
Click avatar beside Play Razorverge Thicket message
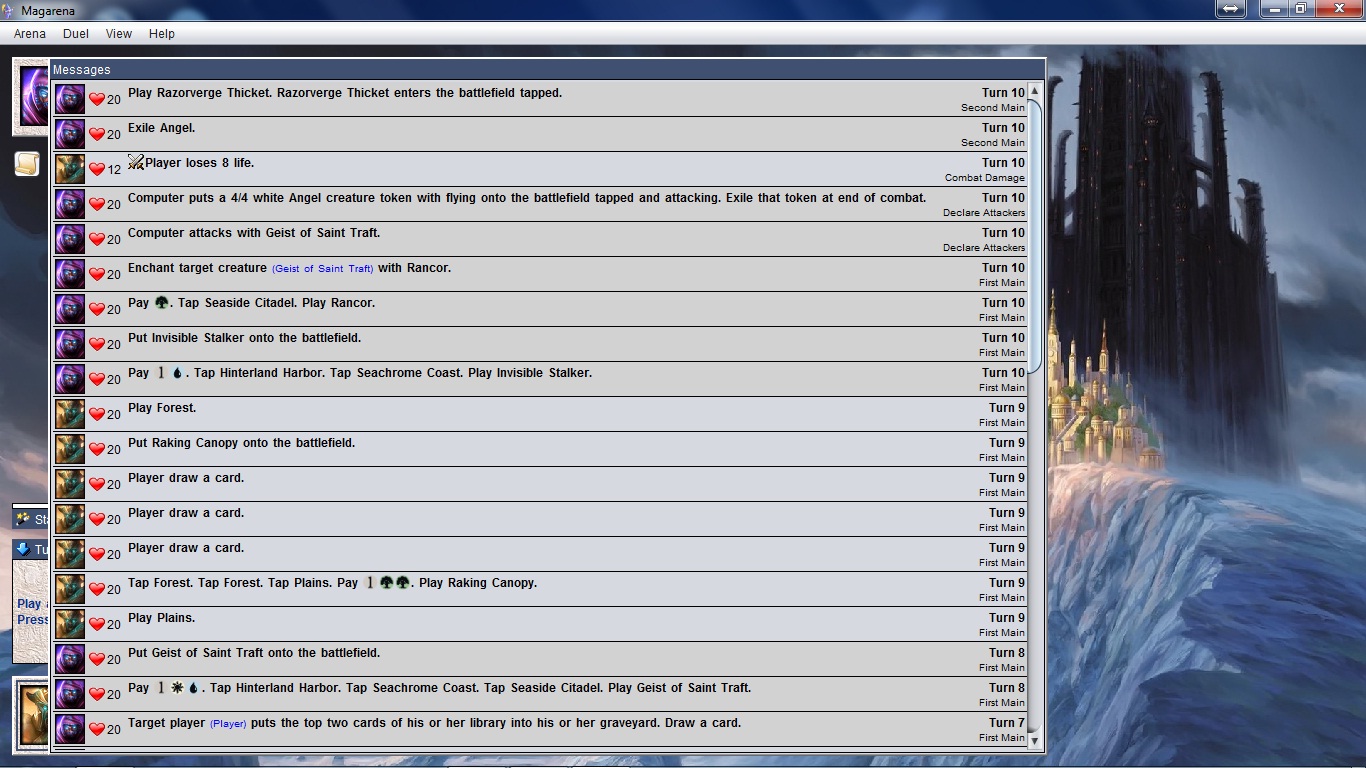(x=70, y=99)
